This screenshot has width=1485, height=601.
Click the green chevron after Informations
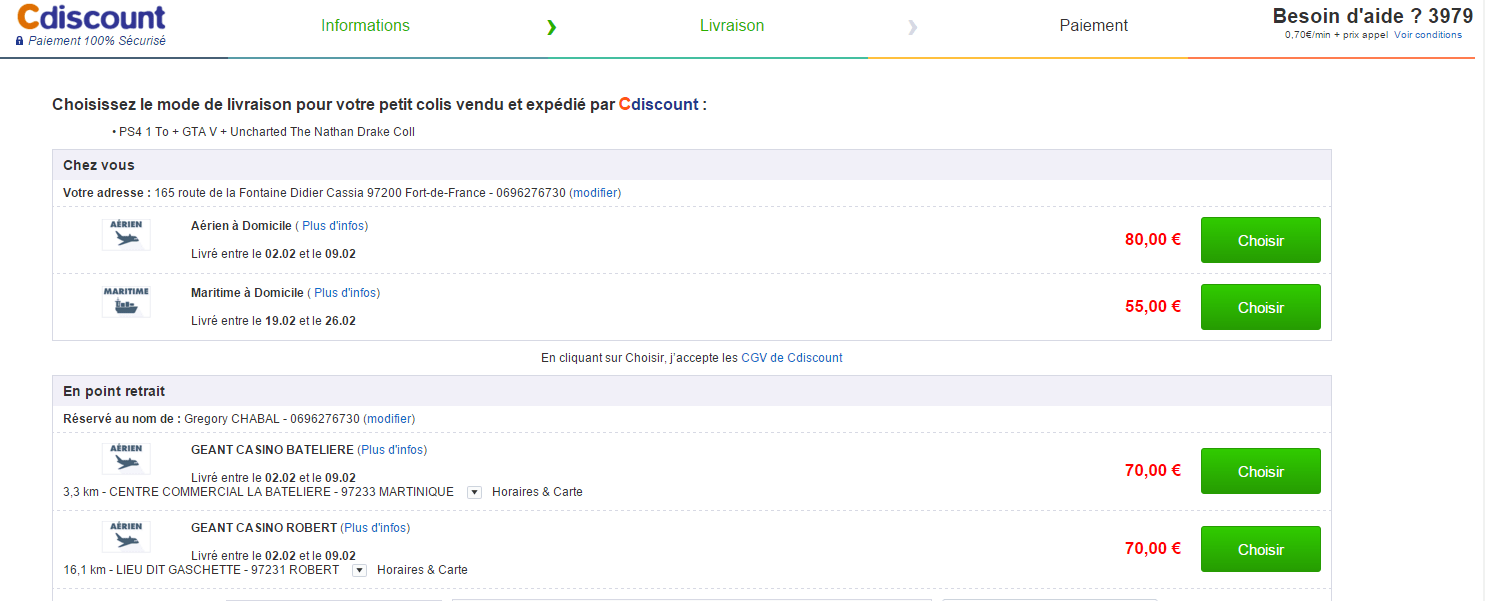point(551,27)
